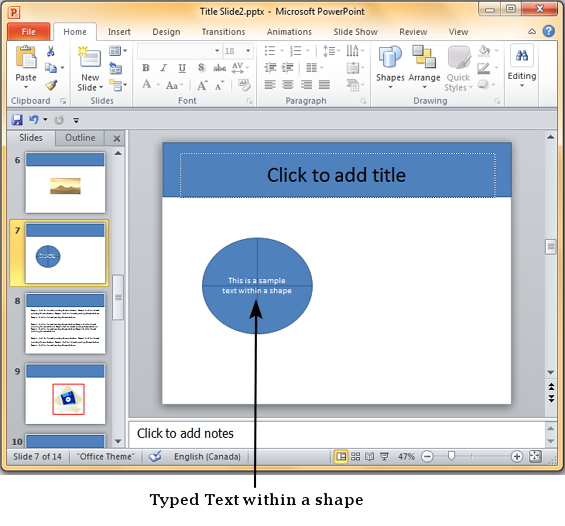
Task: Switch to the Outline pane tab
Action: [x=80, y=138]
